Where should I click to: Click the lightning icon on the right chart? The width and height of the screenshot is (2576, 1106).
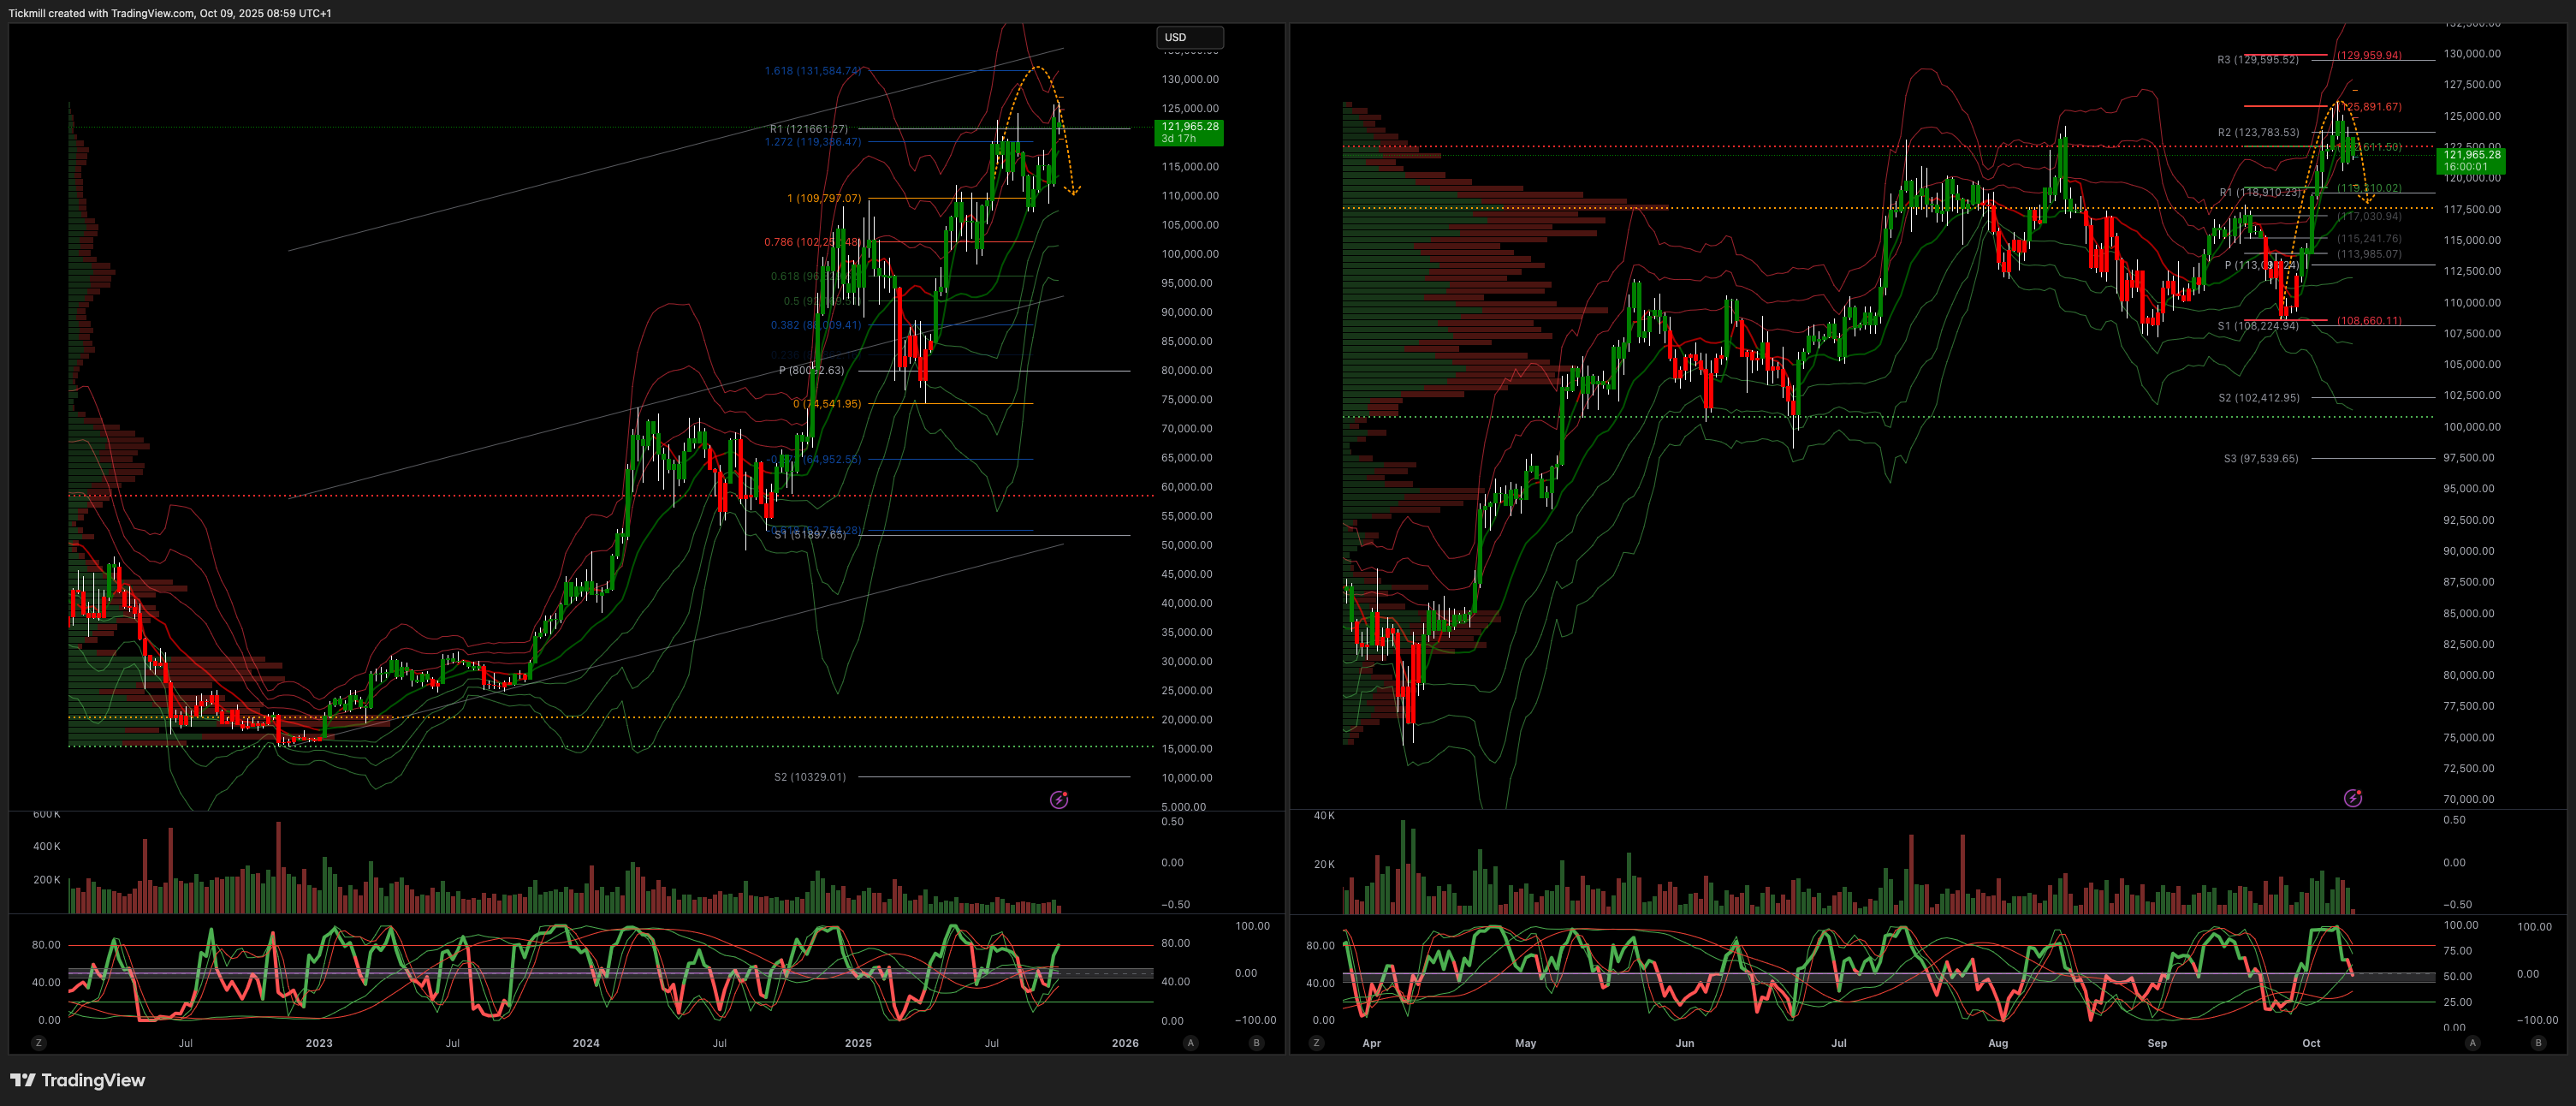pyautogui.click(x=2353, y=798)
